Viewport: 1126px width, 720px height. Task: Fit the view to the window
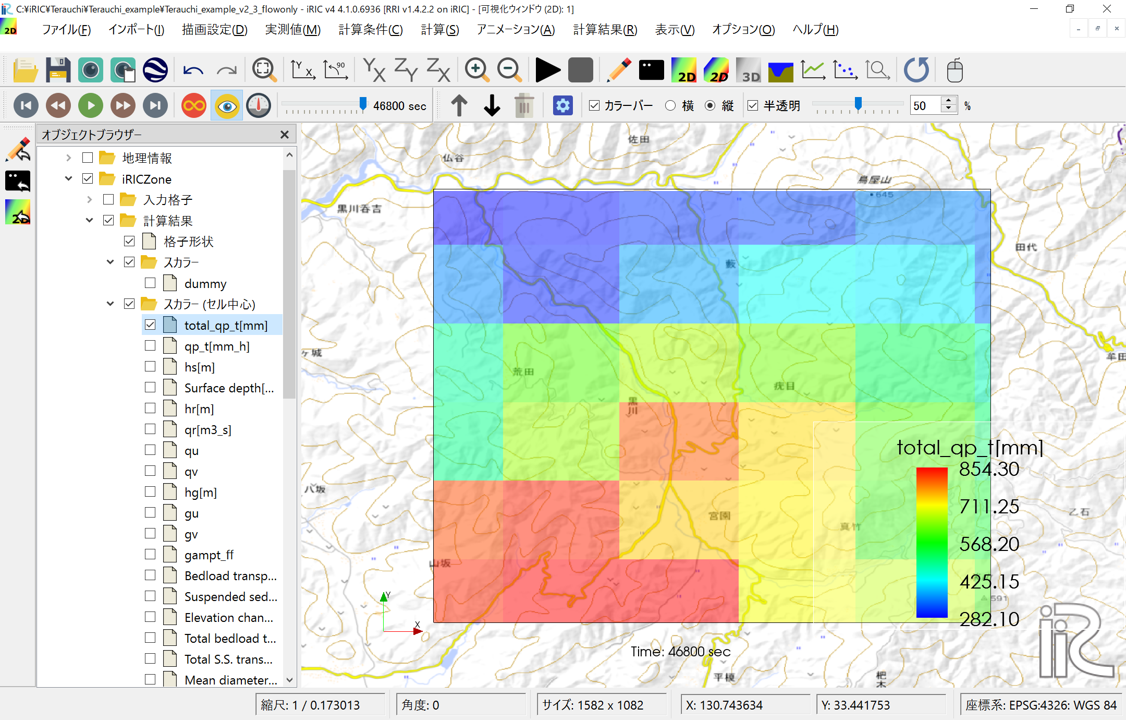(x=264, y=70)
